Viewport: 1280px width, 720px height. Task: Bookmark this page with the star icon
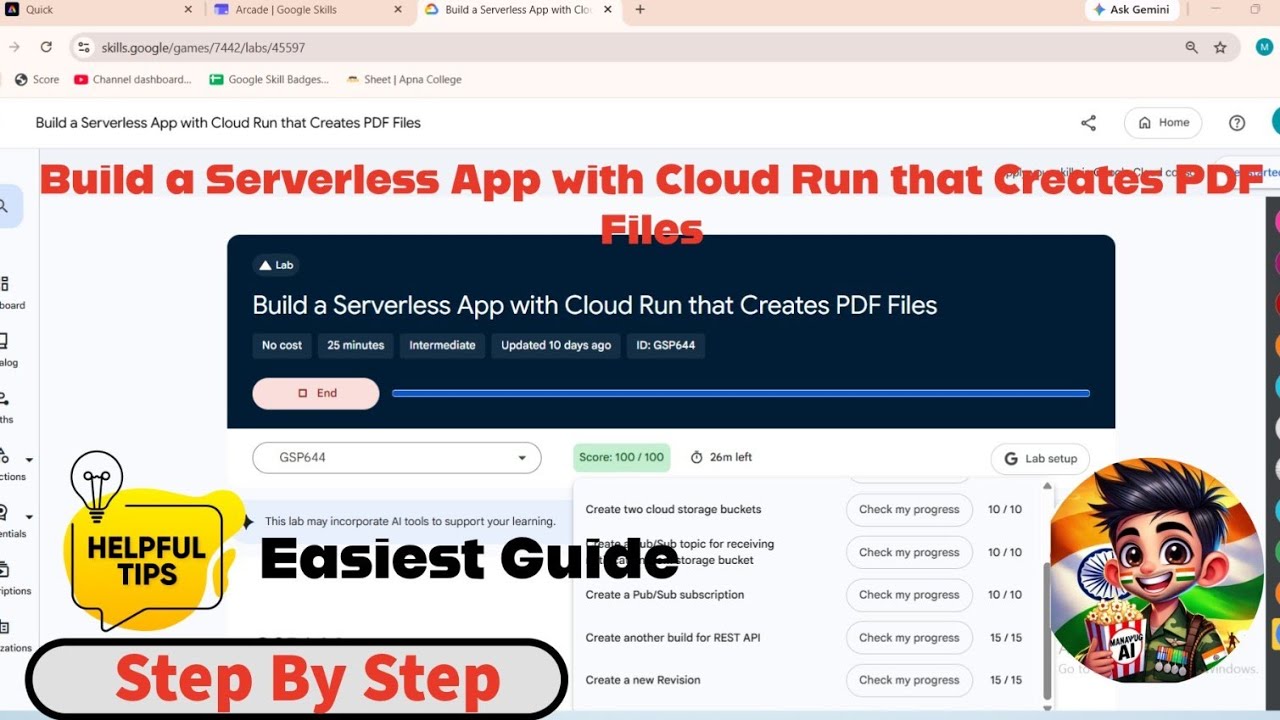tap(1220, 47)
